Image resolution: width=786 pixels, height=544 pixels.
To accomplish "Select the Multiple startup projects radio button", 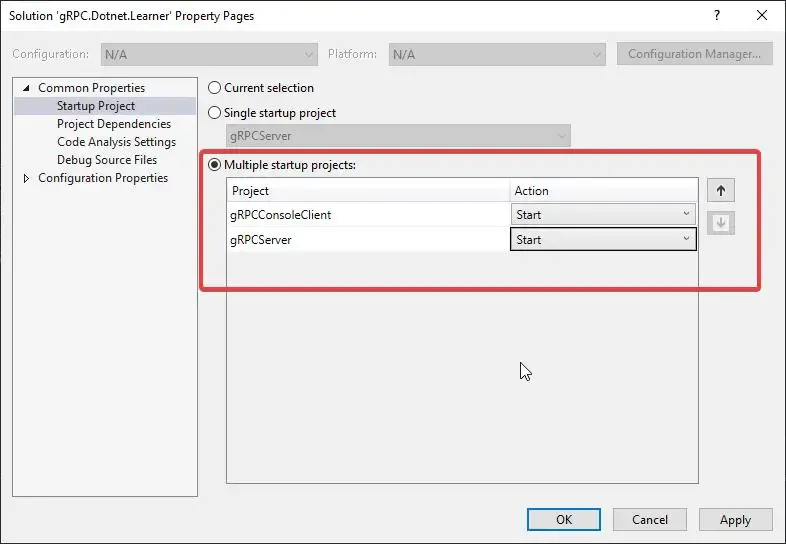I will 214,165.
